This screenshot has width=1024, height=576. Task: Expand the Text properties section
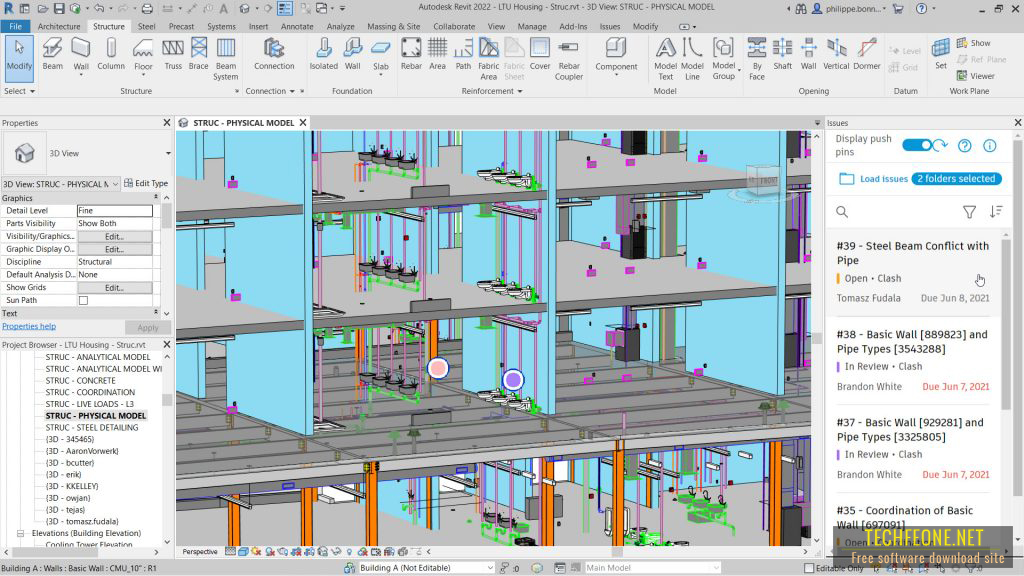coord(155,313)
